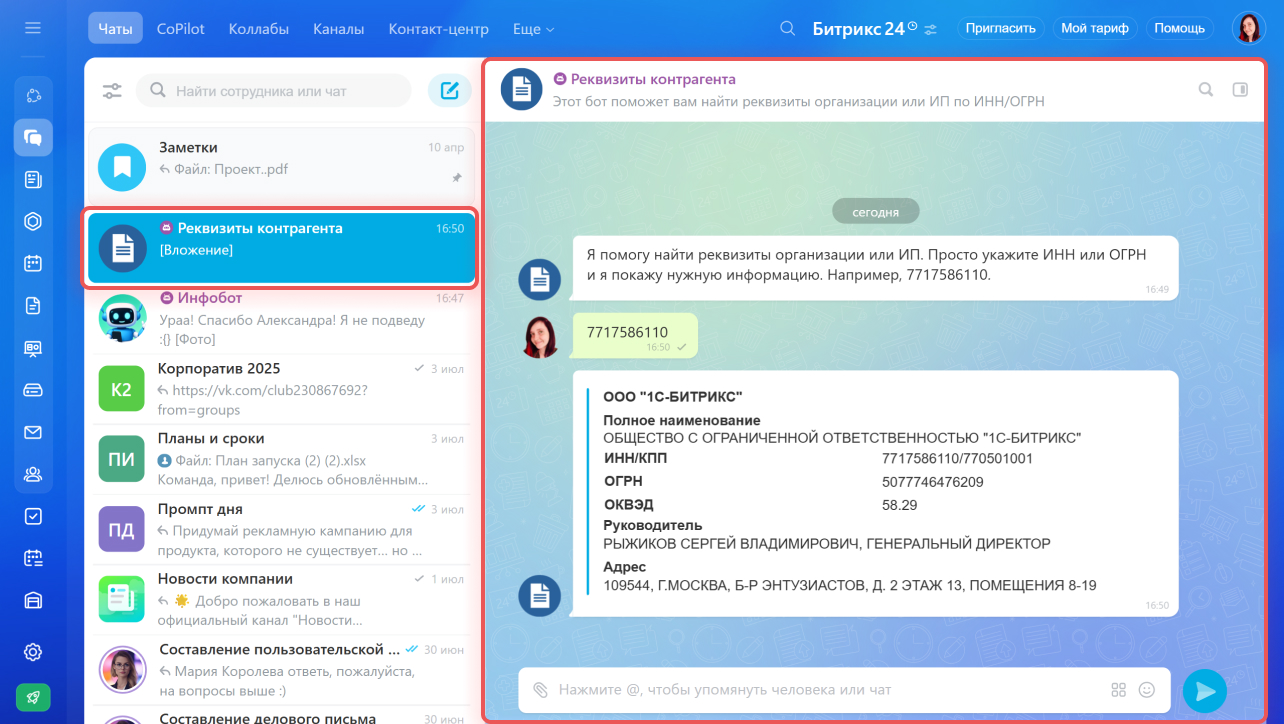Open the Промпт дня chat
This screenshot has width=1284, height=724.
pyautogui.click(x=281, y=529)
